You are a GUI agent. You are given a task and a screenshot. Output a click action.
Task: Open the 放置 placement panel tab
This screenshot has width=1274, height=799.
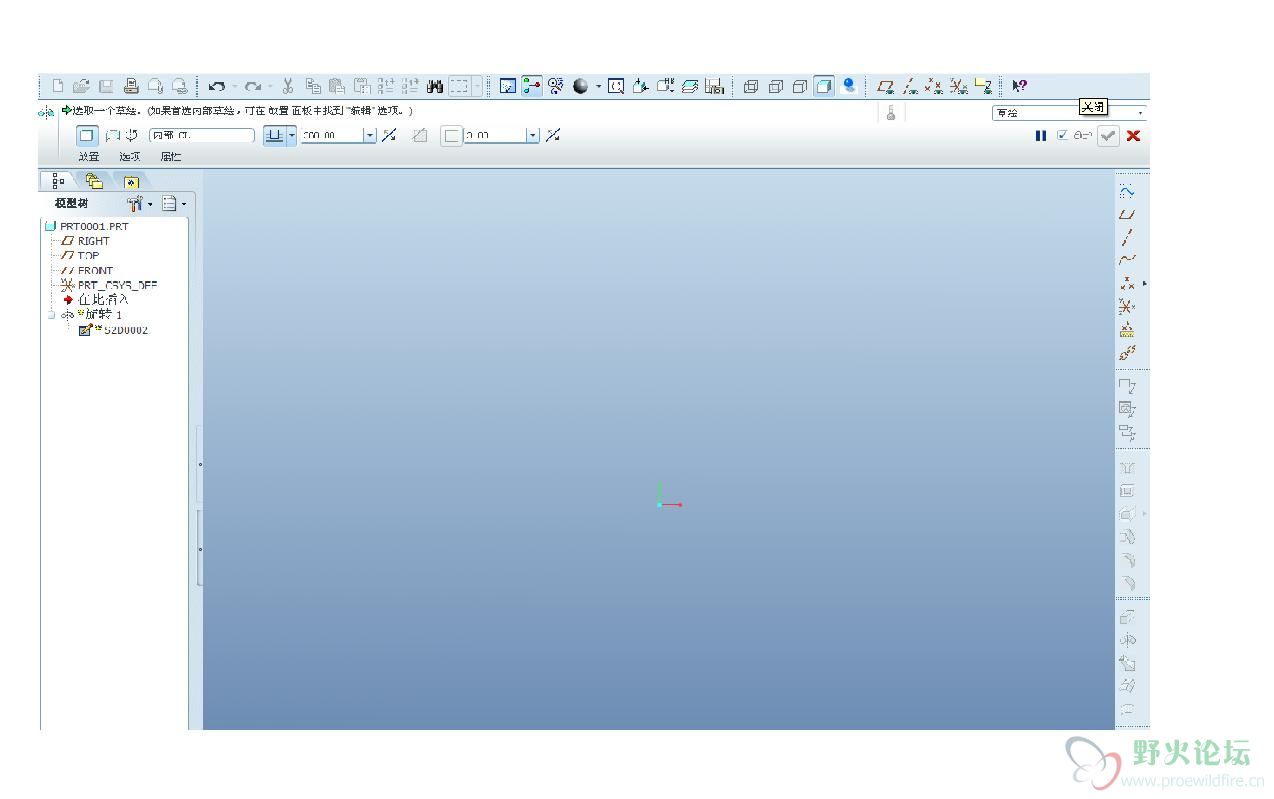click(x=89, y=157)
